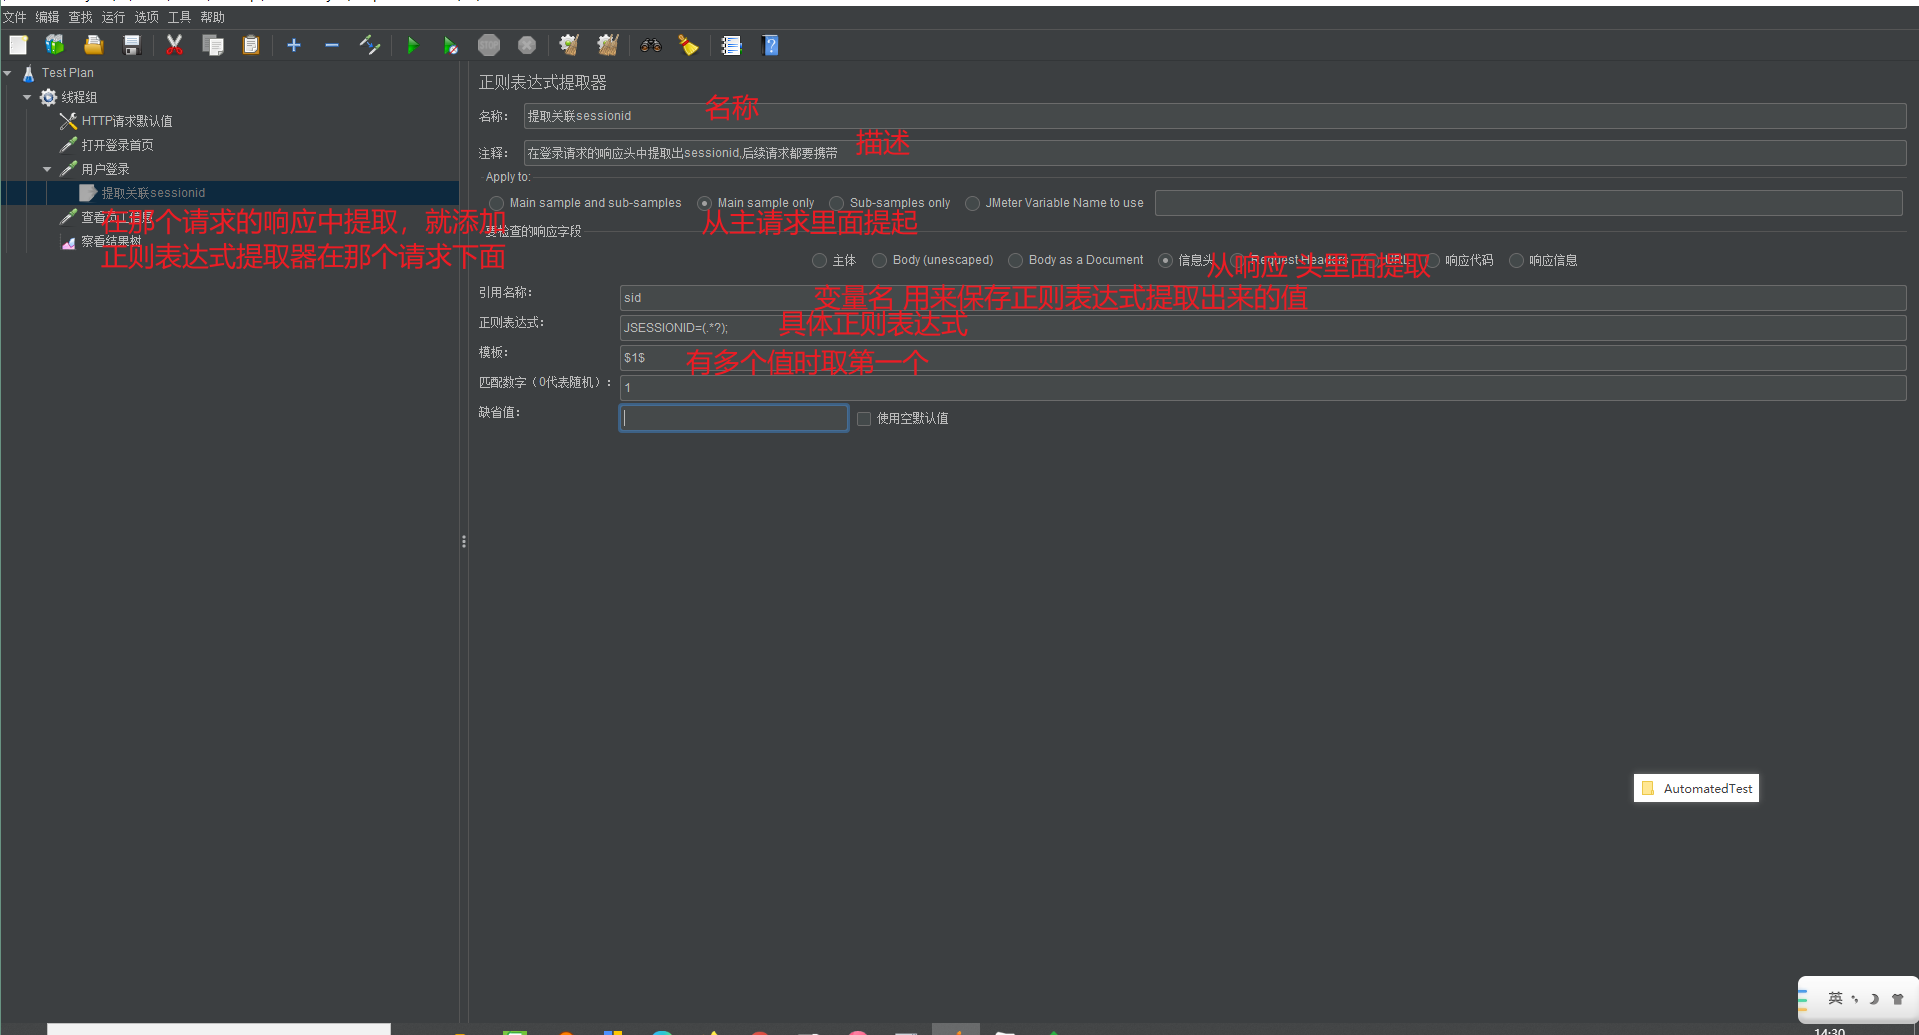Open help with the question mark icon

coord(769,45)
